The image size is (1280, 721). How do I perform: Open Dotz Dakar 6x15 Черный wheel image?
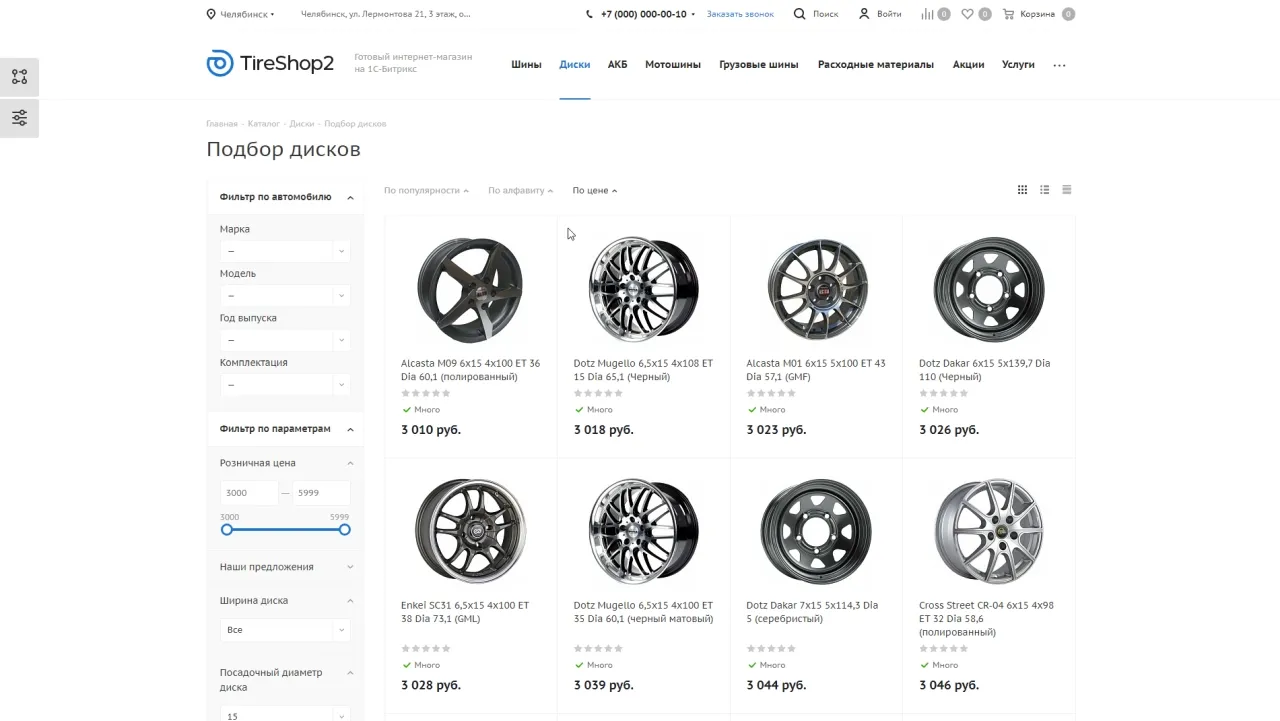(988, 290)
